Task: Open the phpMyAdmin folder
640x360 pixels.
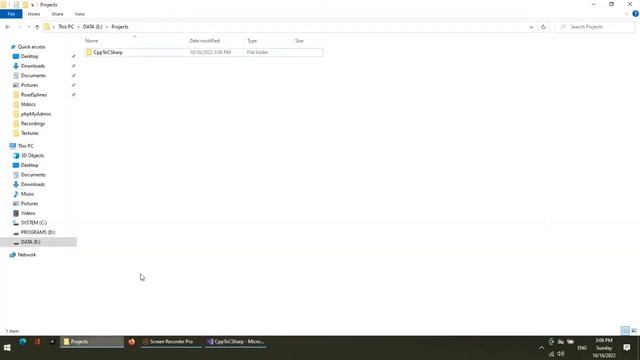Action: point(36,114)
